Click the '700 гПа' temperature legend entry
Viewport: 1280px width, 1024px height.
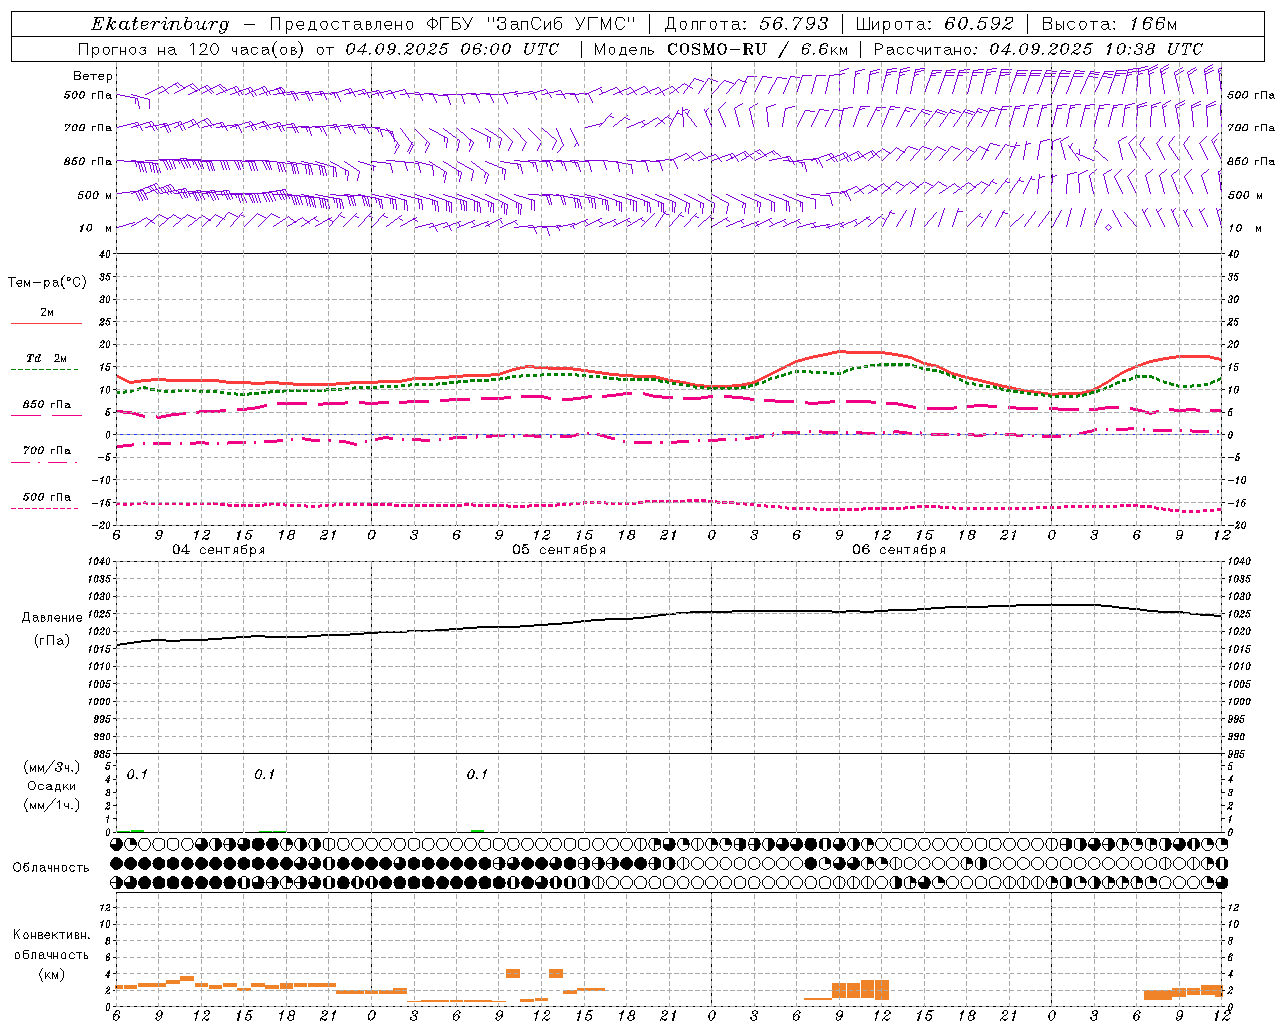[47, 451]
